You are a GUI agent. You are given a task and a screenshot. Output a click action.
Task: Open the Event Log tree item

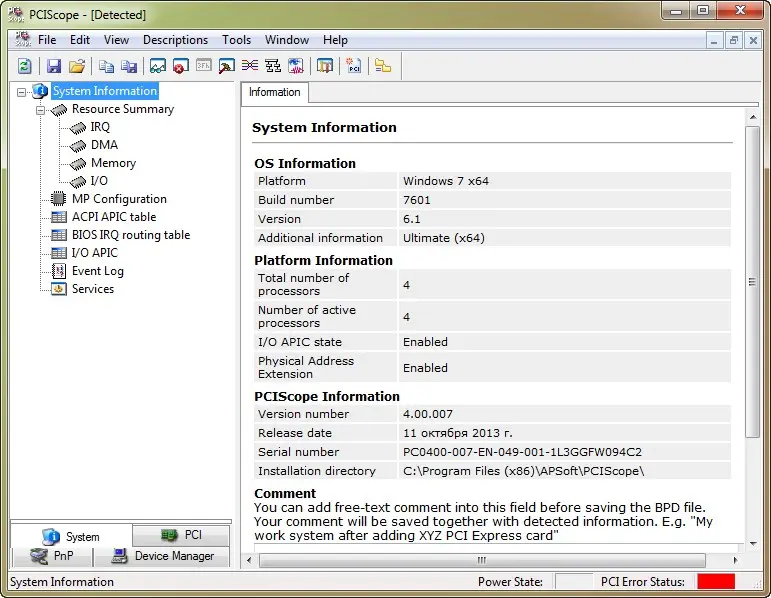pyautogui.click(x=98, y=271)
